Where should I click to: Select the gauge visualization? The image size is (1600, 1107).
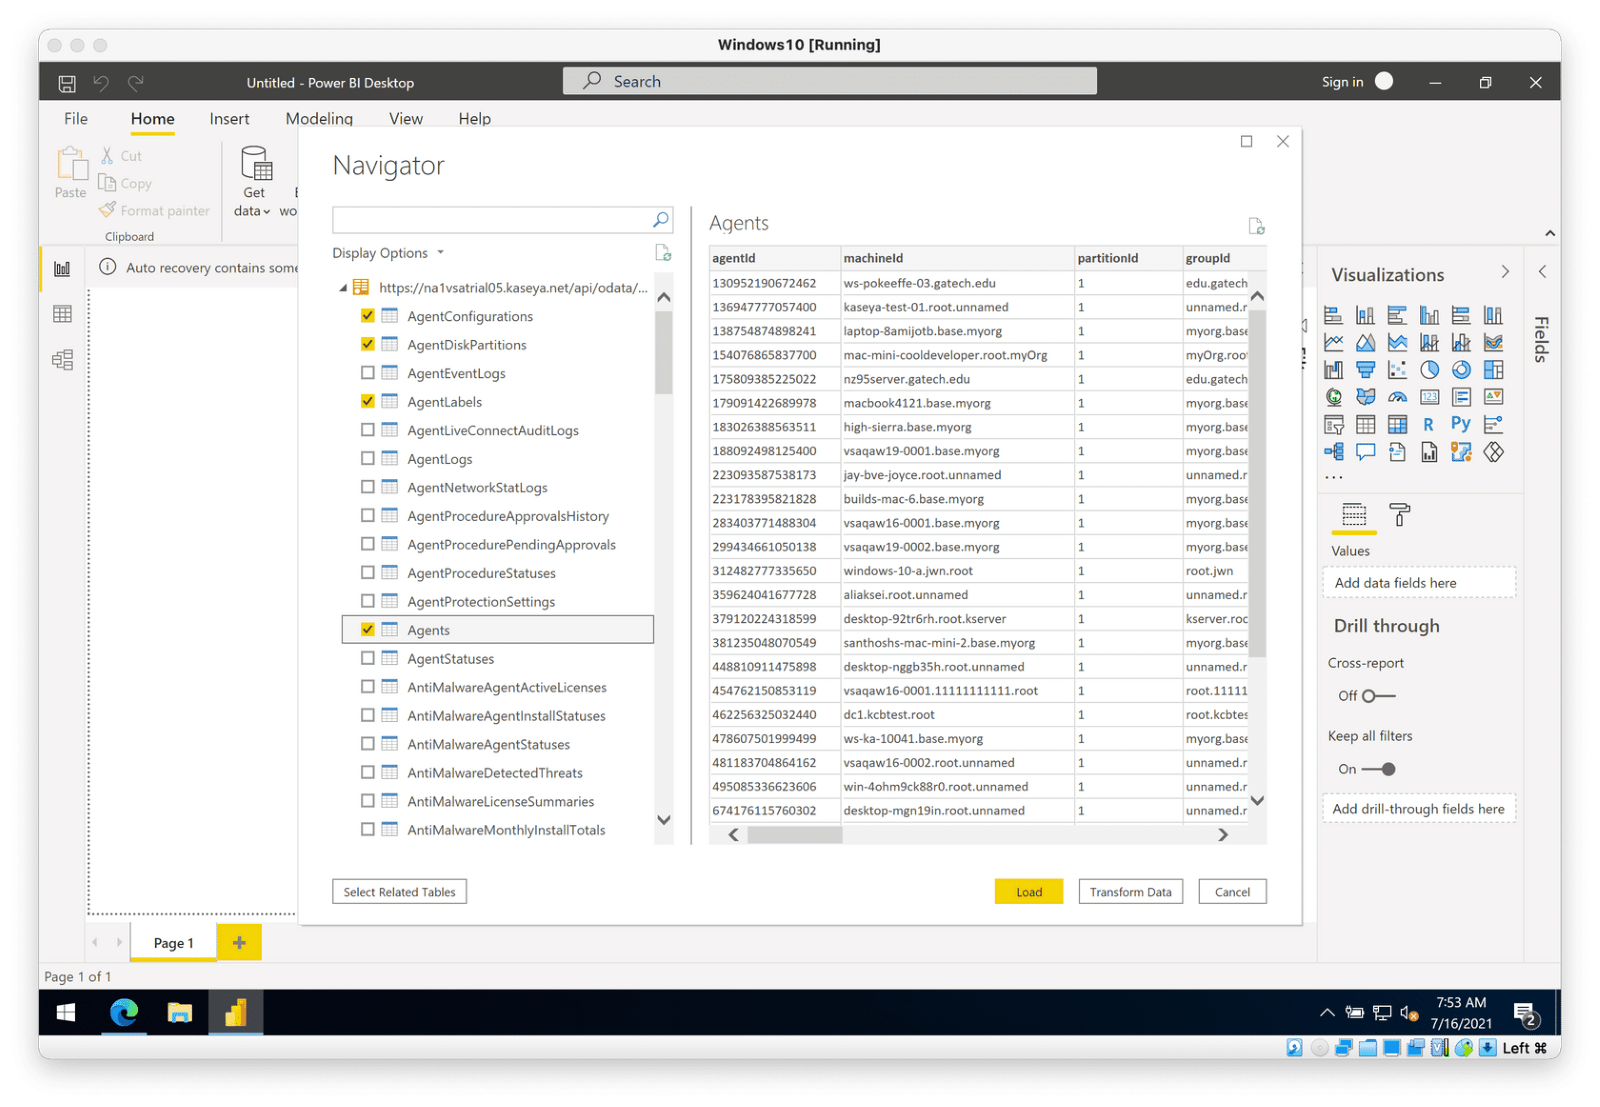pos(1397,397)
